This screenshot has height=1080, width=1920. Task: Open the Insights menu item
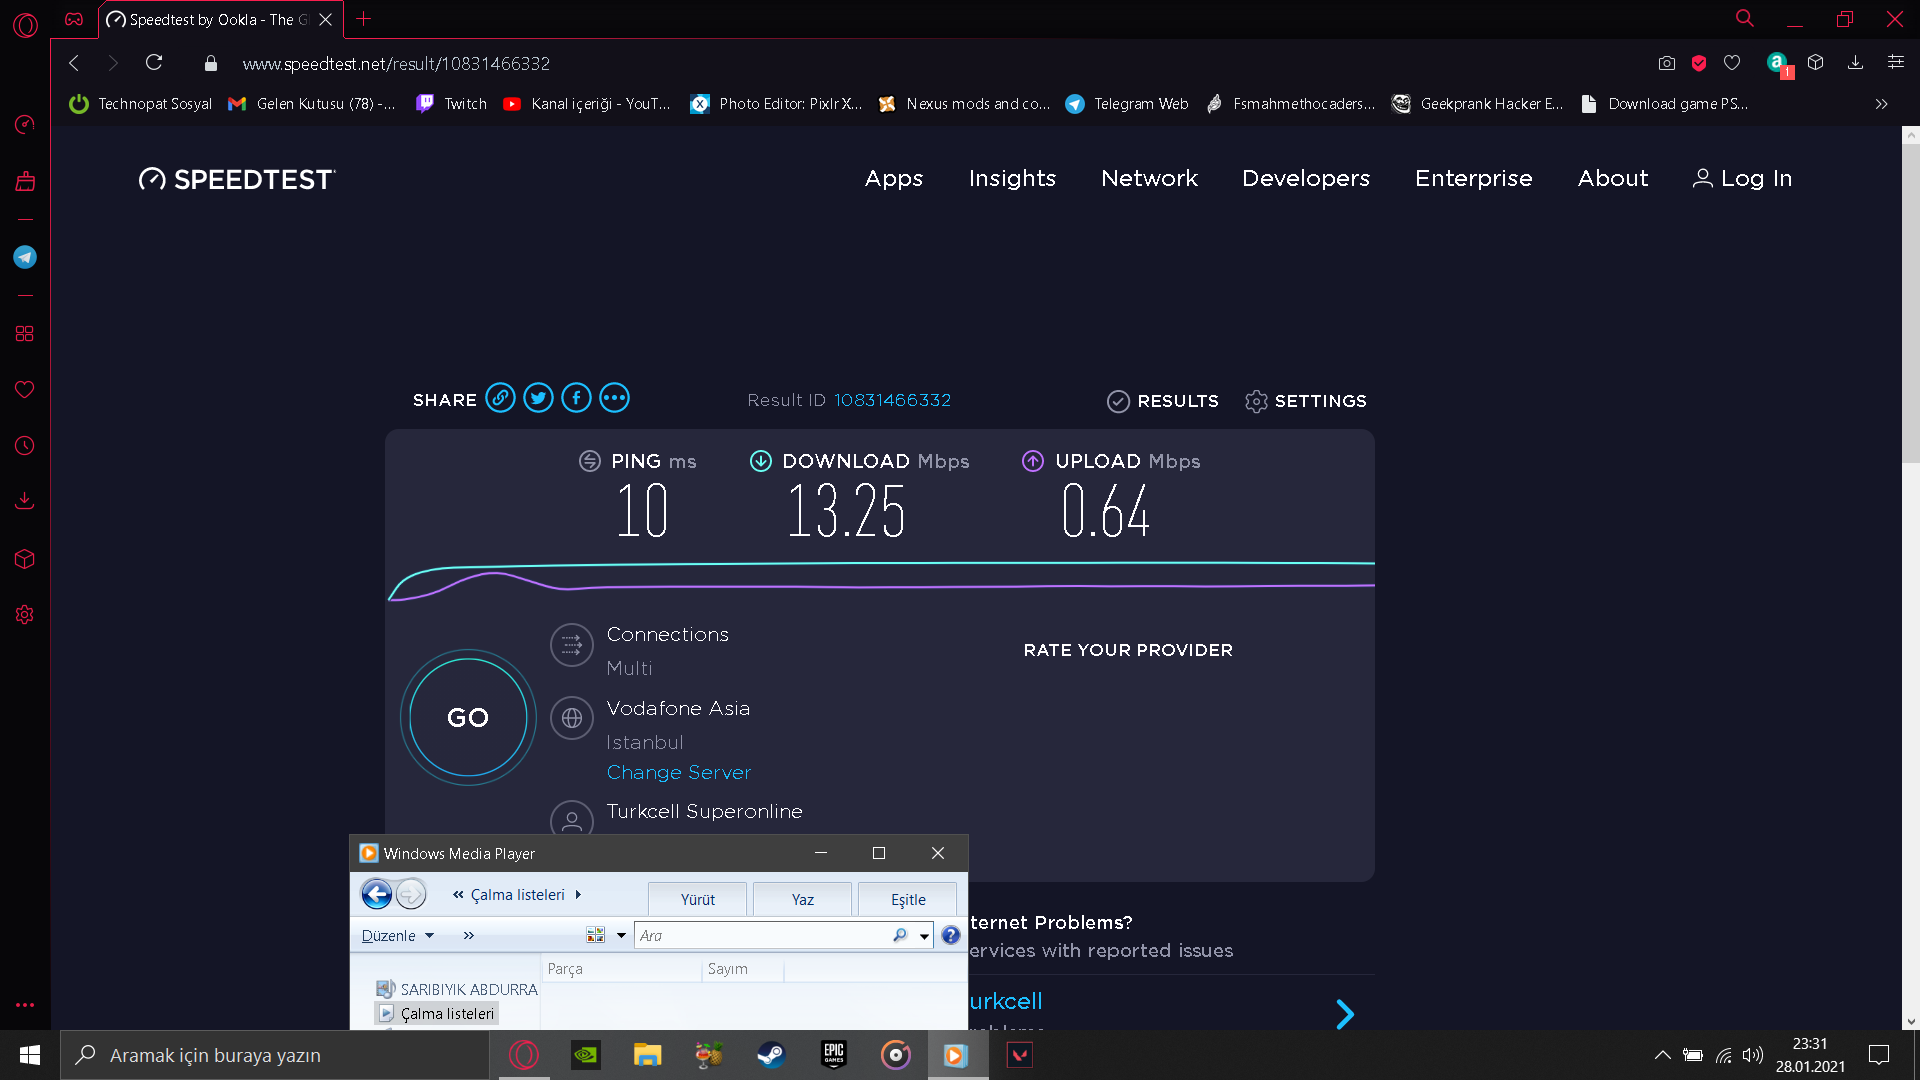point(1011,178)
